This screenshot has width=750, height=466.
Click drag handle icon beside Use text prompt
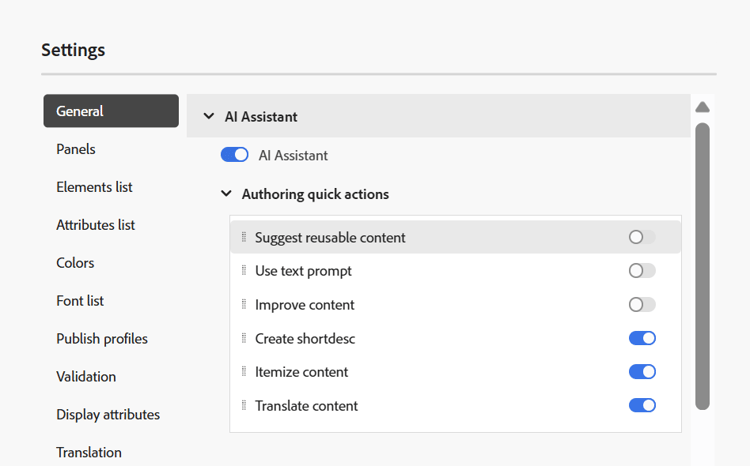[244, 271]
